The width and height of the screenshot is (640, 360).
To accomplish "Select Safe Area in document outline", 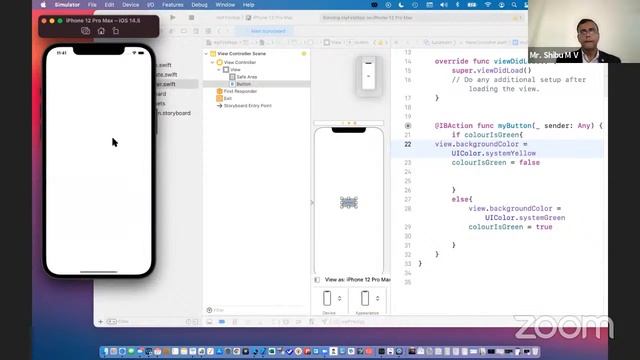I will 256,77.
